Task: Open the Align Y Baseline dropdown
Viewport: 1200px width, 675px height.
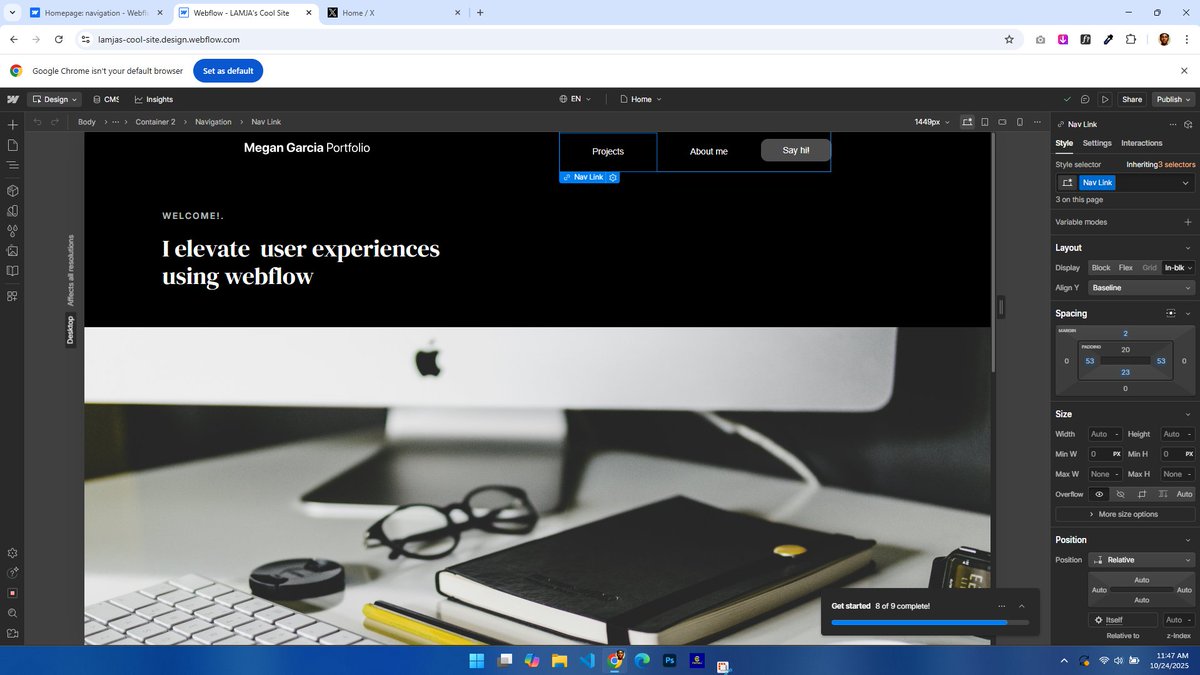Action: click(x=1141, y=288)
